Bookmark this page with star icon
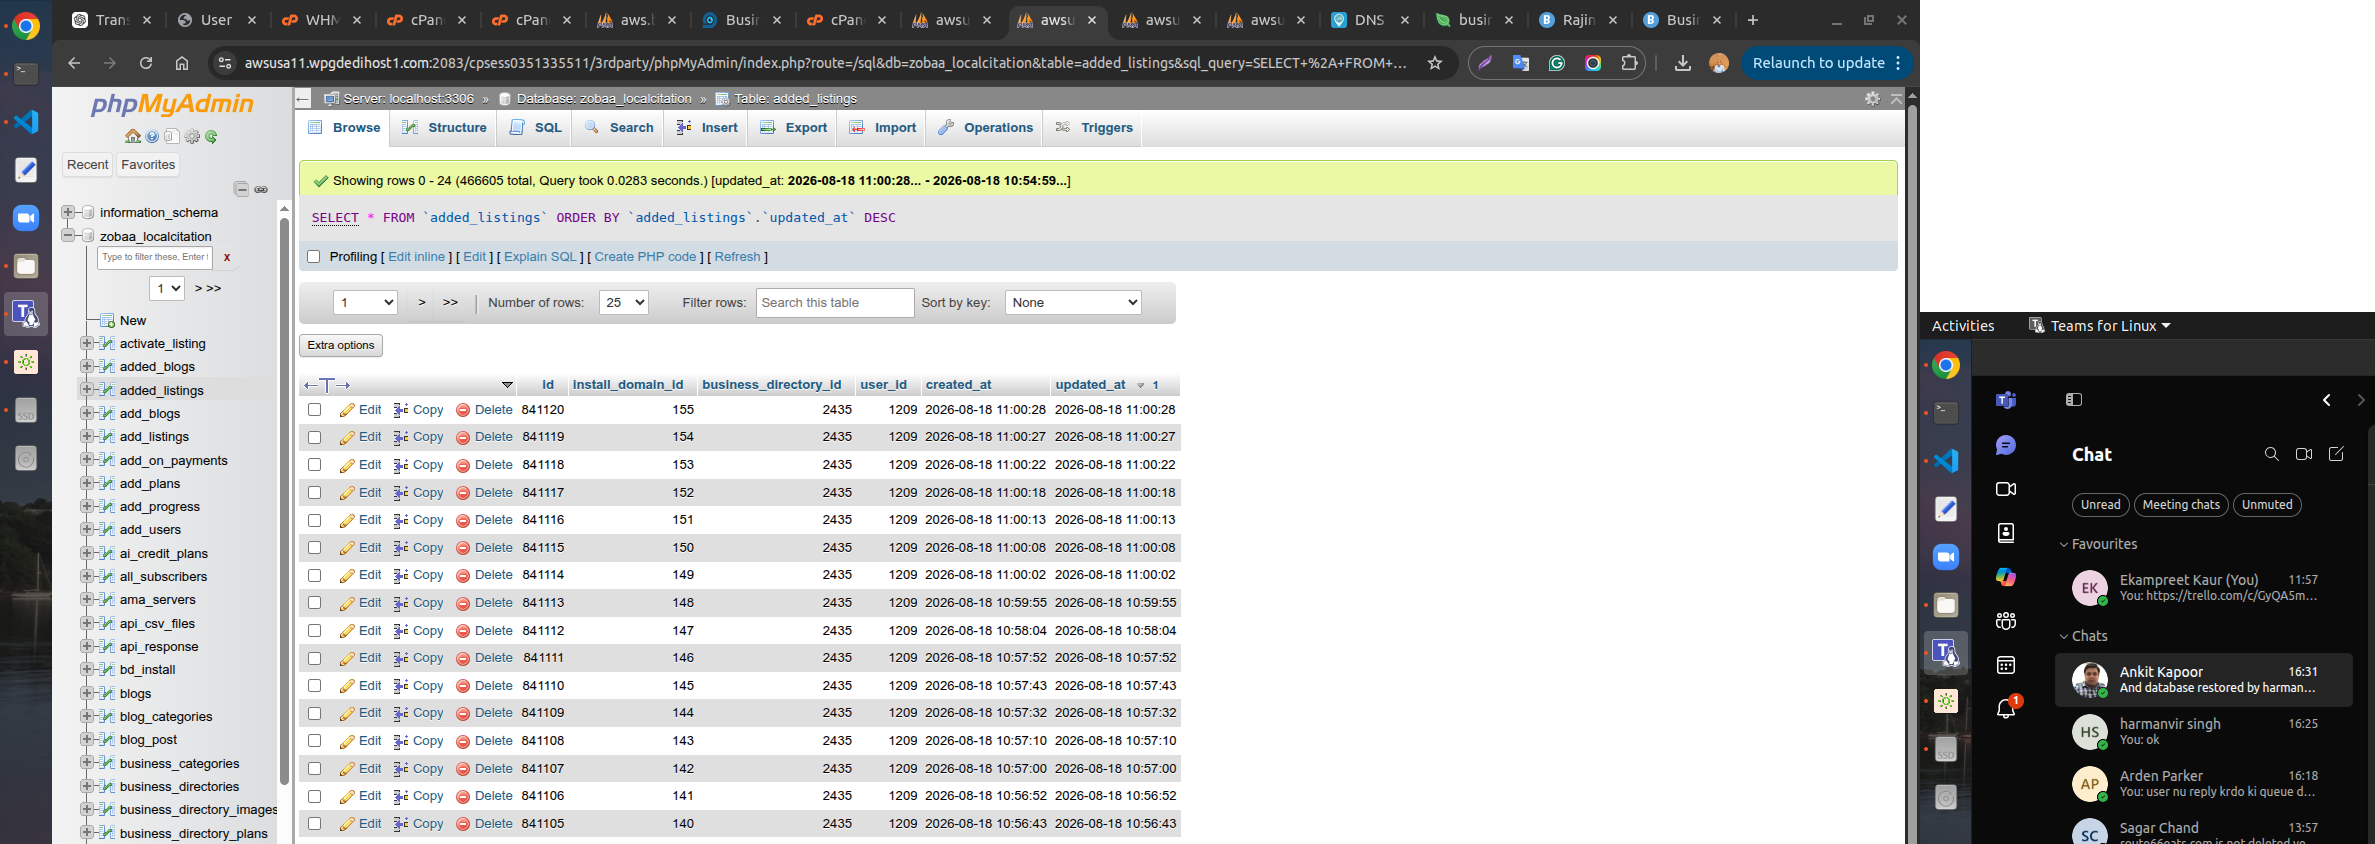The image size is (2375, 844). (x=1435, y=63)
